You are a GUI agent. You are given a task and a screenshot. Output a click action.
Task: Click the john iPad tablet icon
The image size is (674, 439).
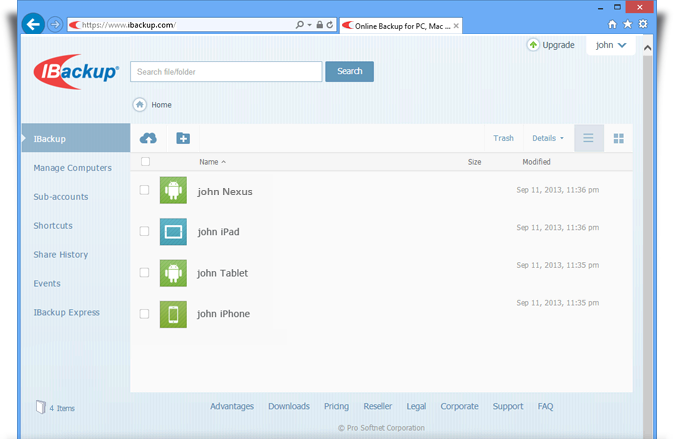pos(173,231)
